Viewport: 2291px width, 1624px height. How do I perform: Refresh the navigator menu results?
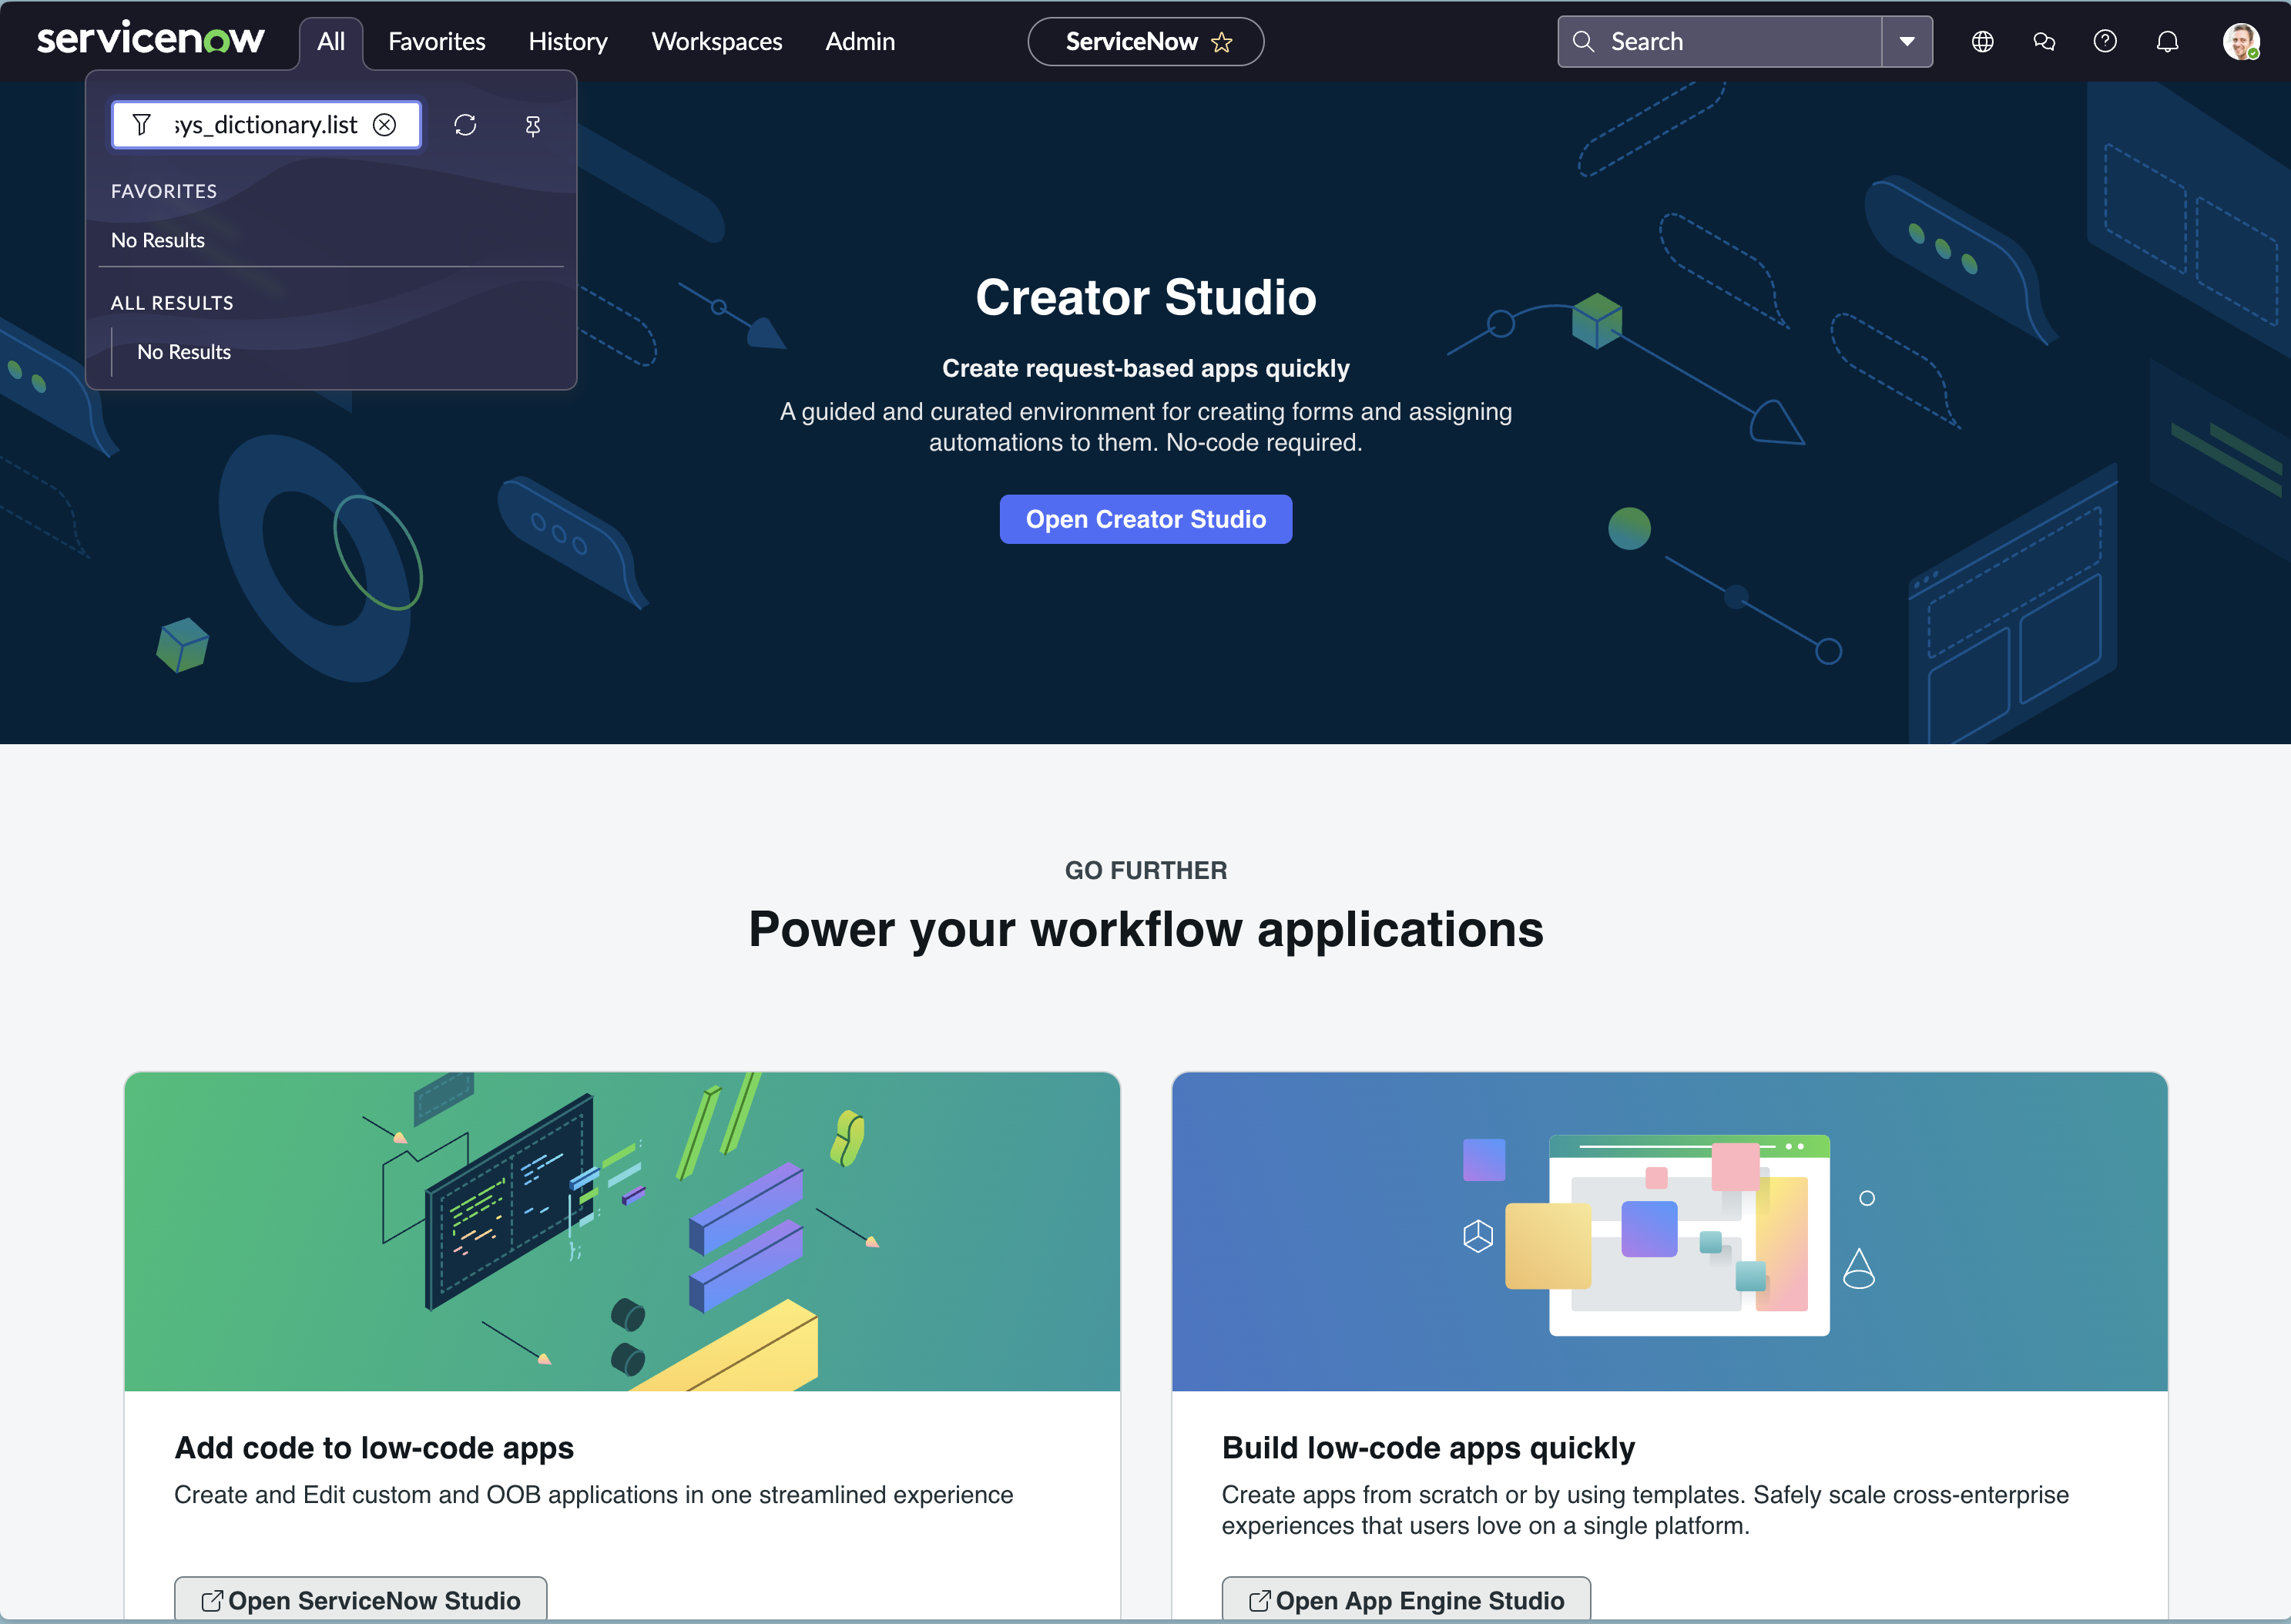pos(465,125)
